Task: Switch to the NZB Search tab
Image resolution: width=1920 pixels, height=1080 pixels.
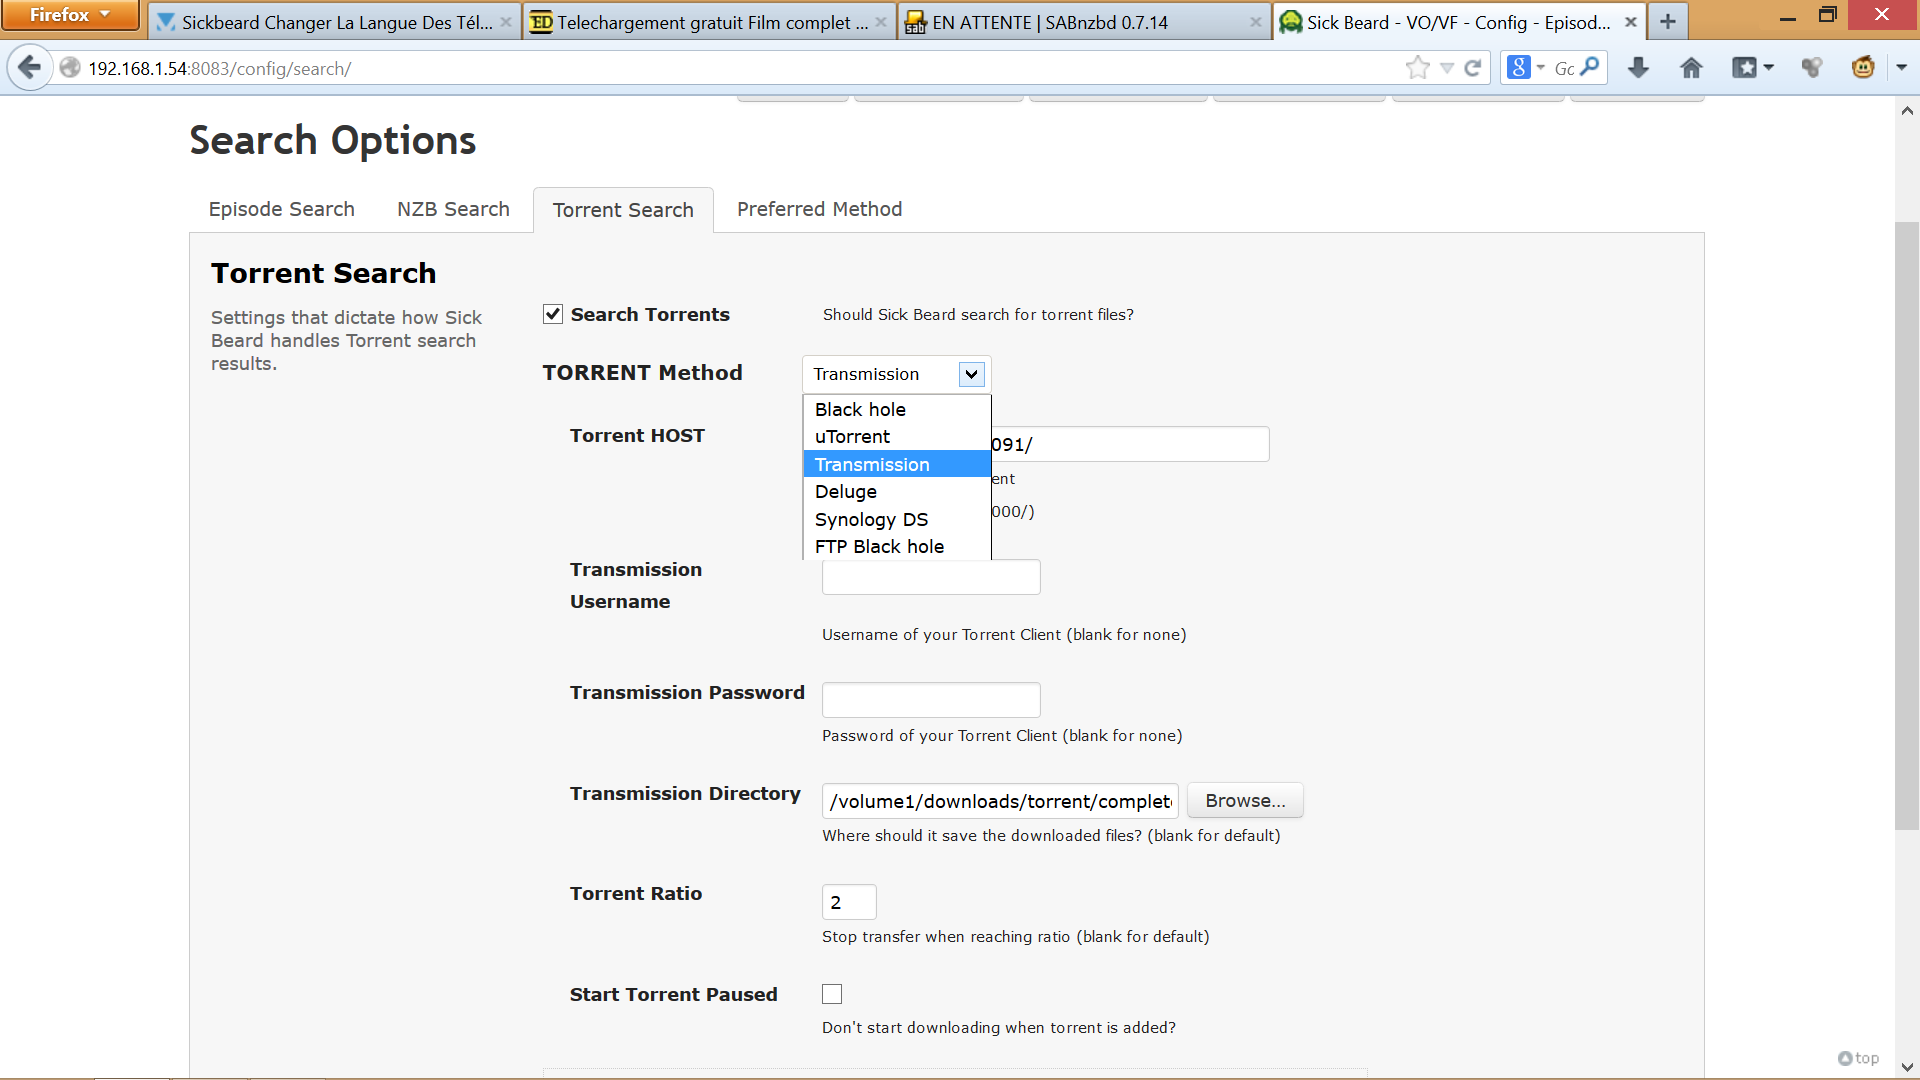Action: click(453, 209)
